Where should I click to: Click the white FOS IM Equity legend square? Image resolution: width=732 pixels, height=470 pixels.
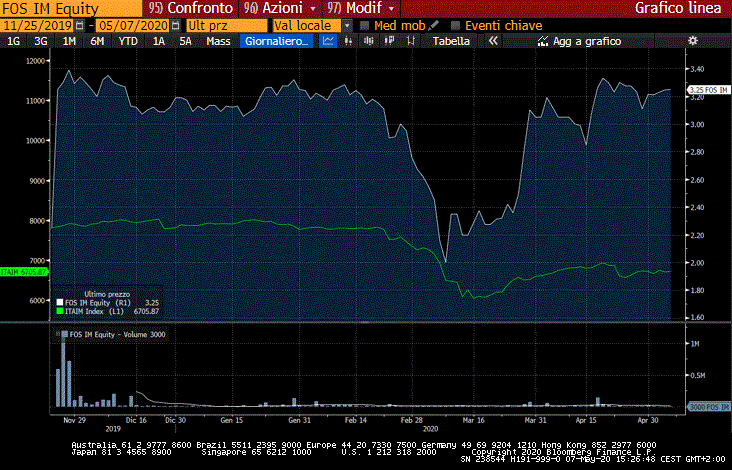[60, 301]
